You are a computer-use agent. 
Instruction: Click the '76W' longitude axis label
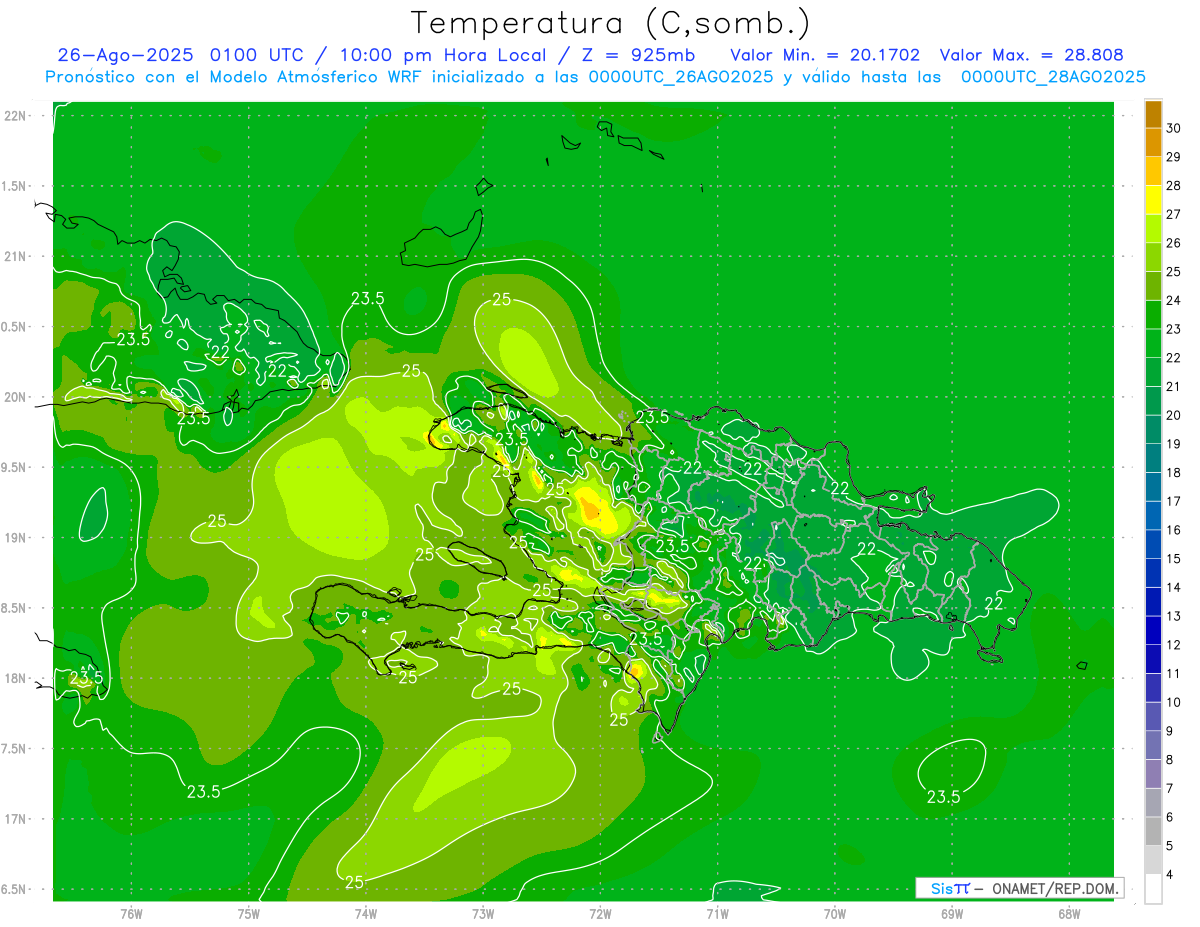131,914
